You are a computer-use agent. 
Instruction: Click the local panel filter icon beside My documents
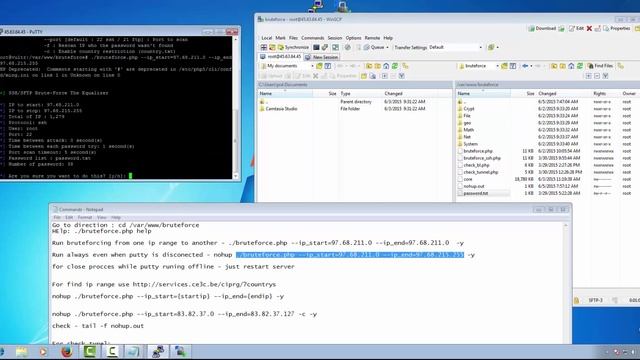(x=328, y=66)
